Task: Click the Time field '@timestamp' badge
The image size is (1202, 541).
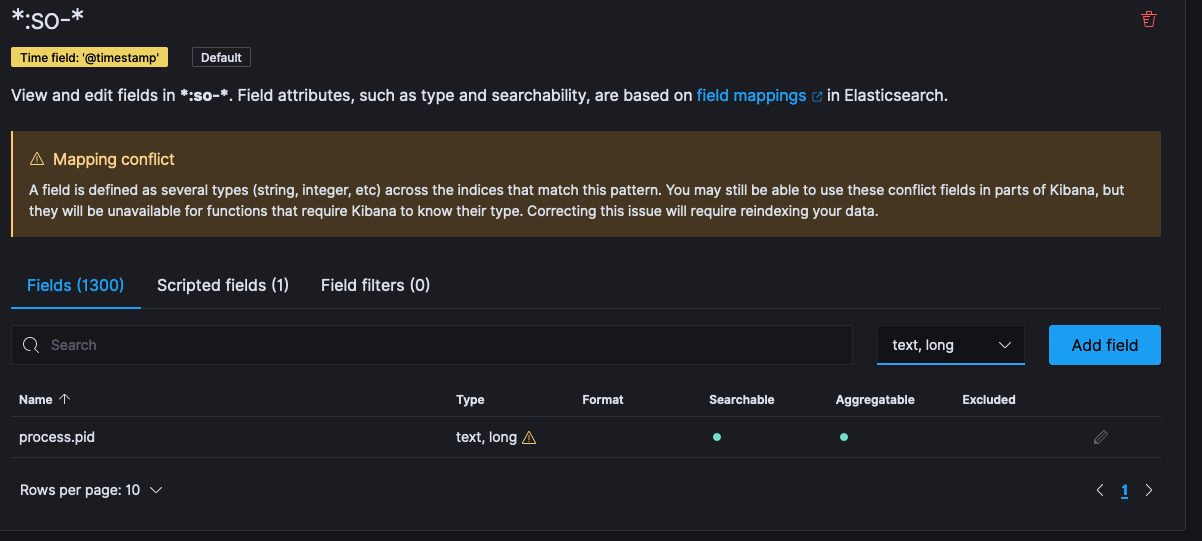Action: (x=90, y=57)
